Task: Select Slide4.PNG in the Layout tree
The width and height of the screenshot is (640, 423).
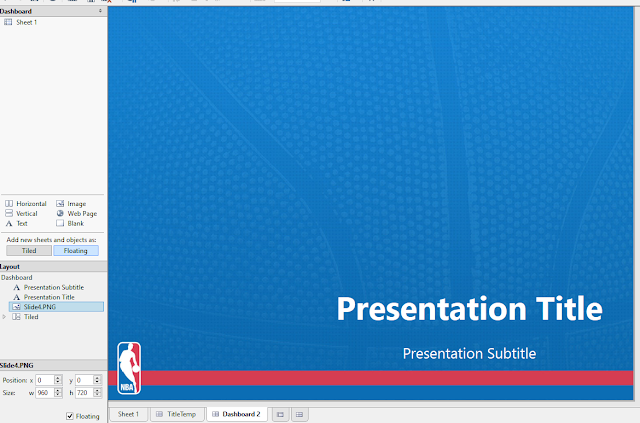Action: coord(56,307)
